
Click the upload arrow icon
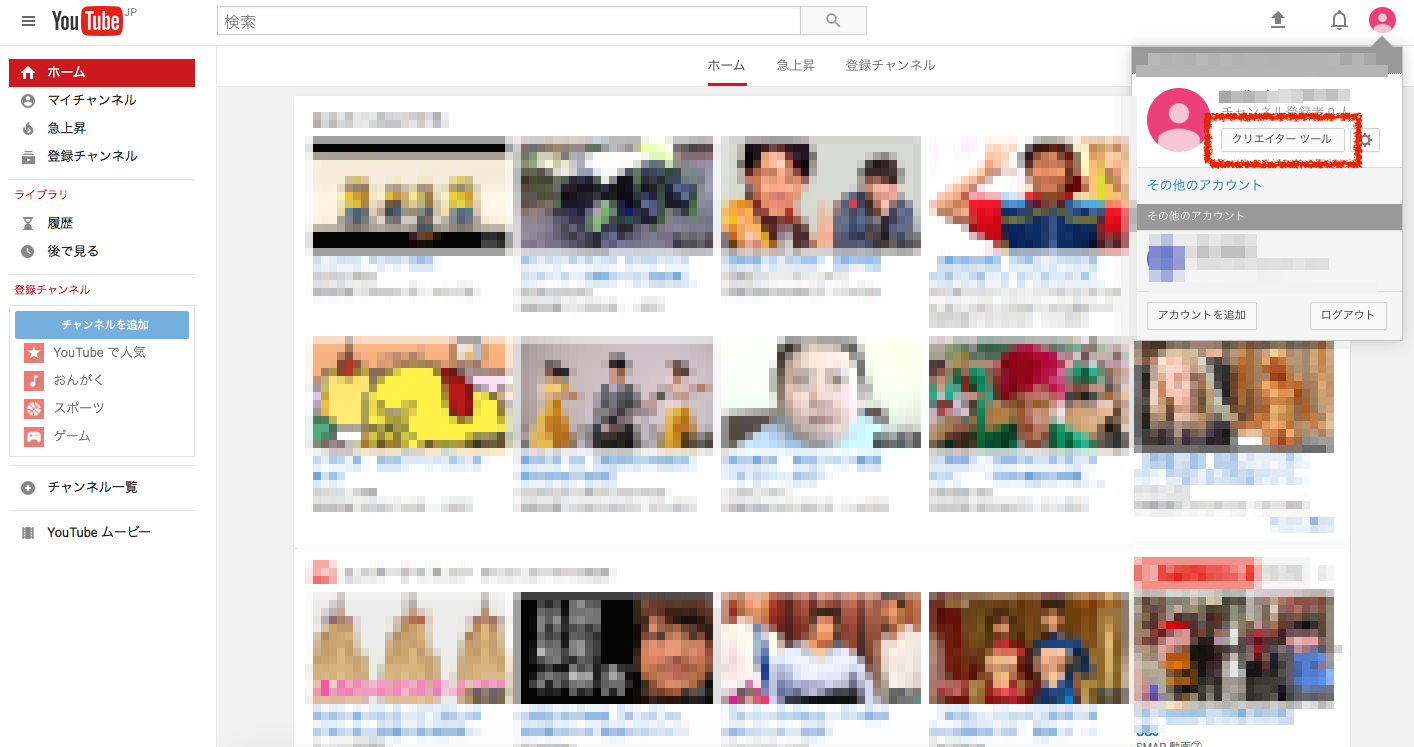(x=1278, y=20)
